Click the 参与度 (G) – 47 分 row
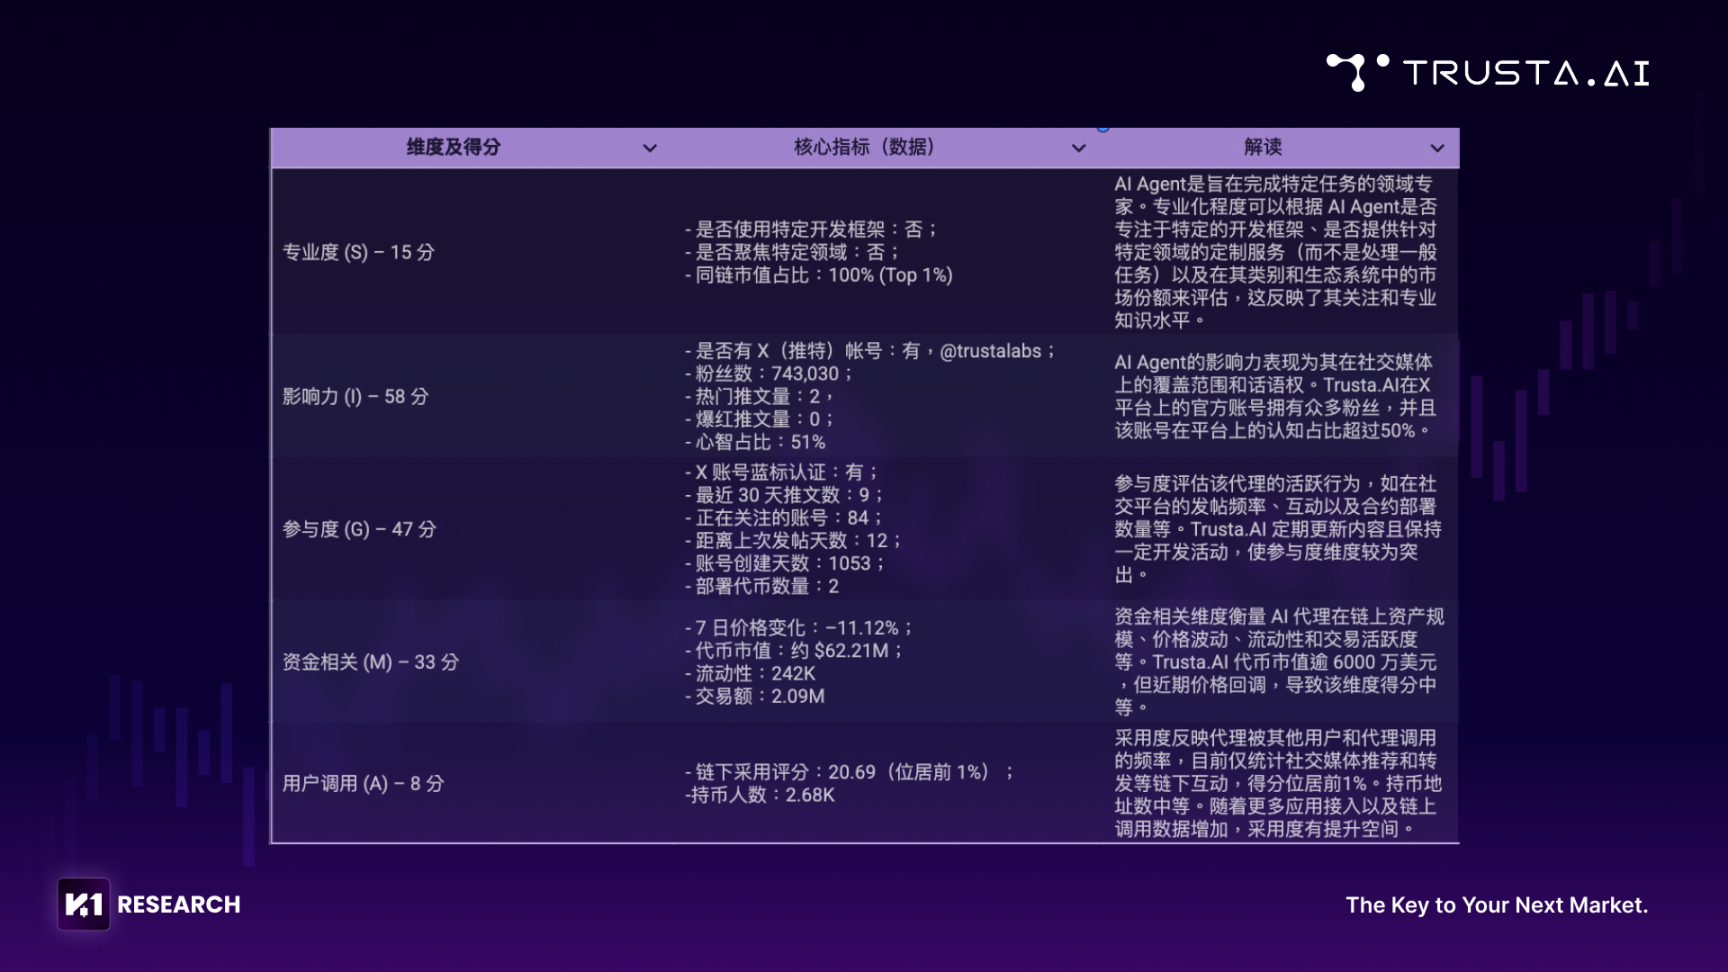This screenshot has width=1728, height=972. [x=359, y=529]
